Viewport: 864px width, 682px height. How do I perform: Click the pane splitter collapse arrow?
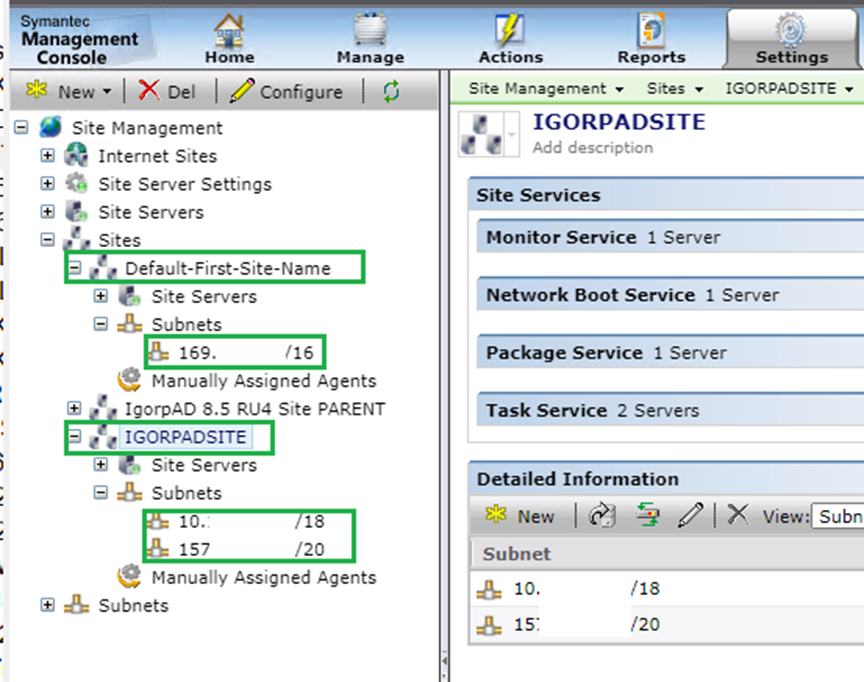point(445,660)
